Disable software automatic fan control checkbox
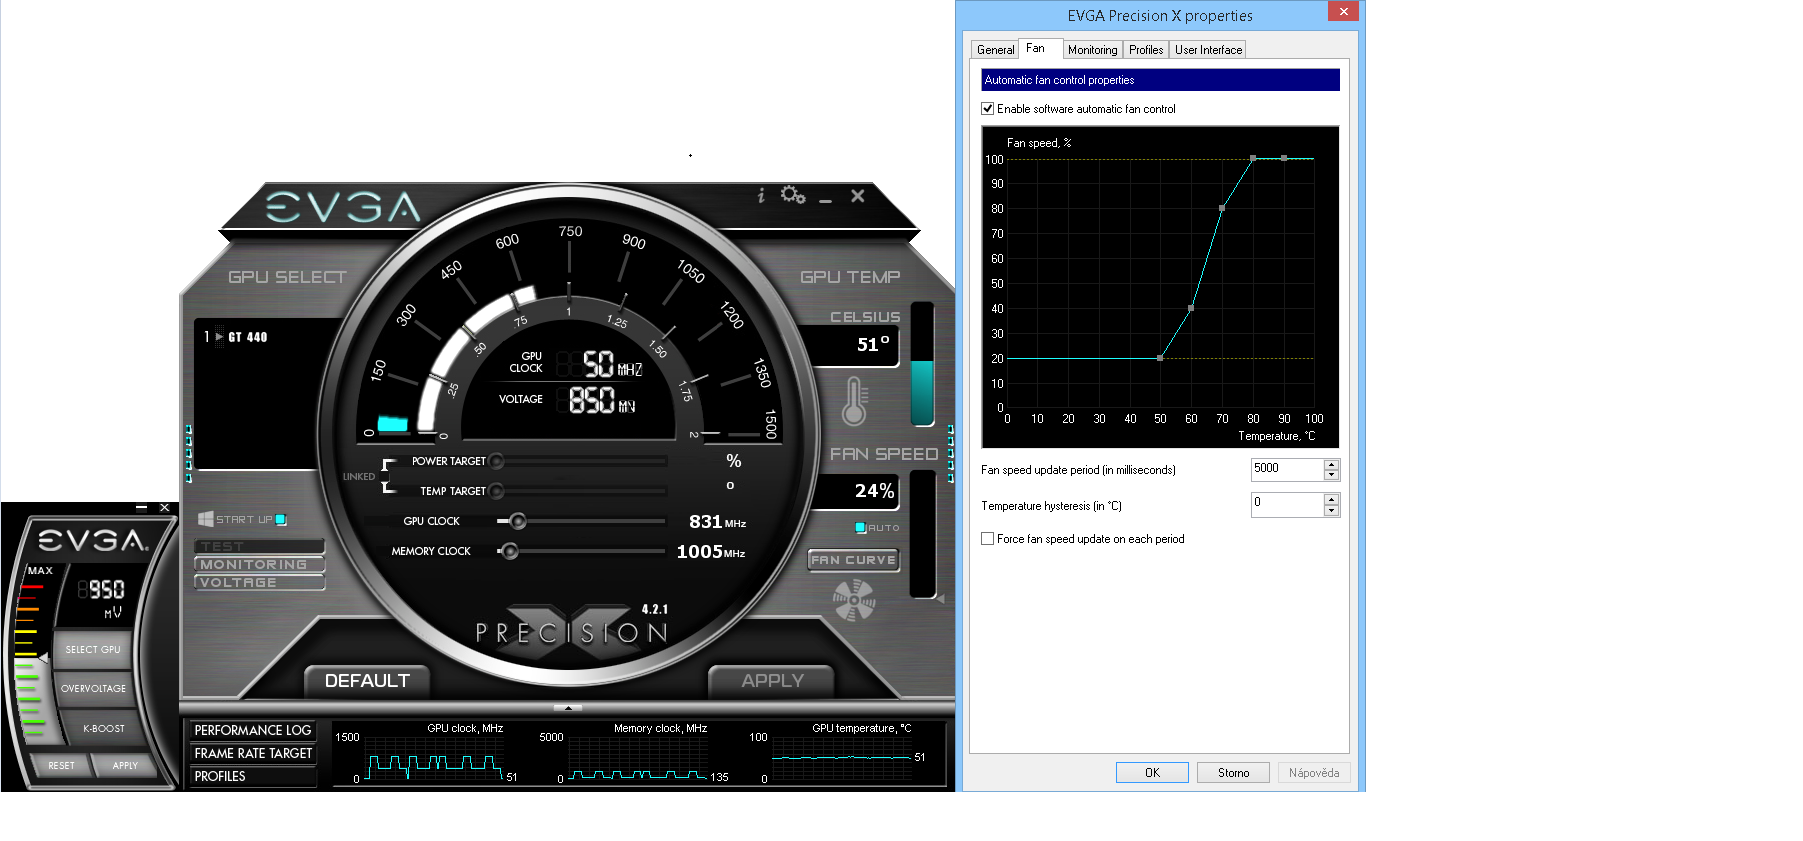Image resolution: width=1803 pixels, height=841 pixels. (988, 109)
